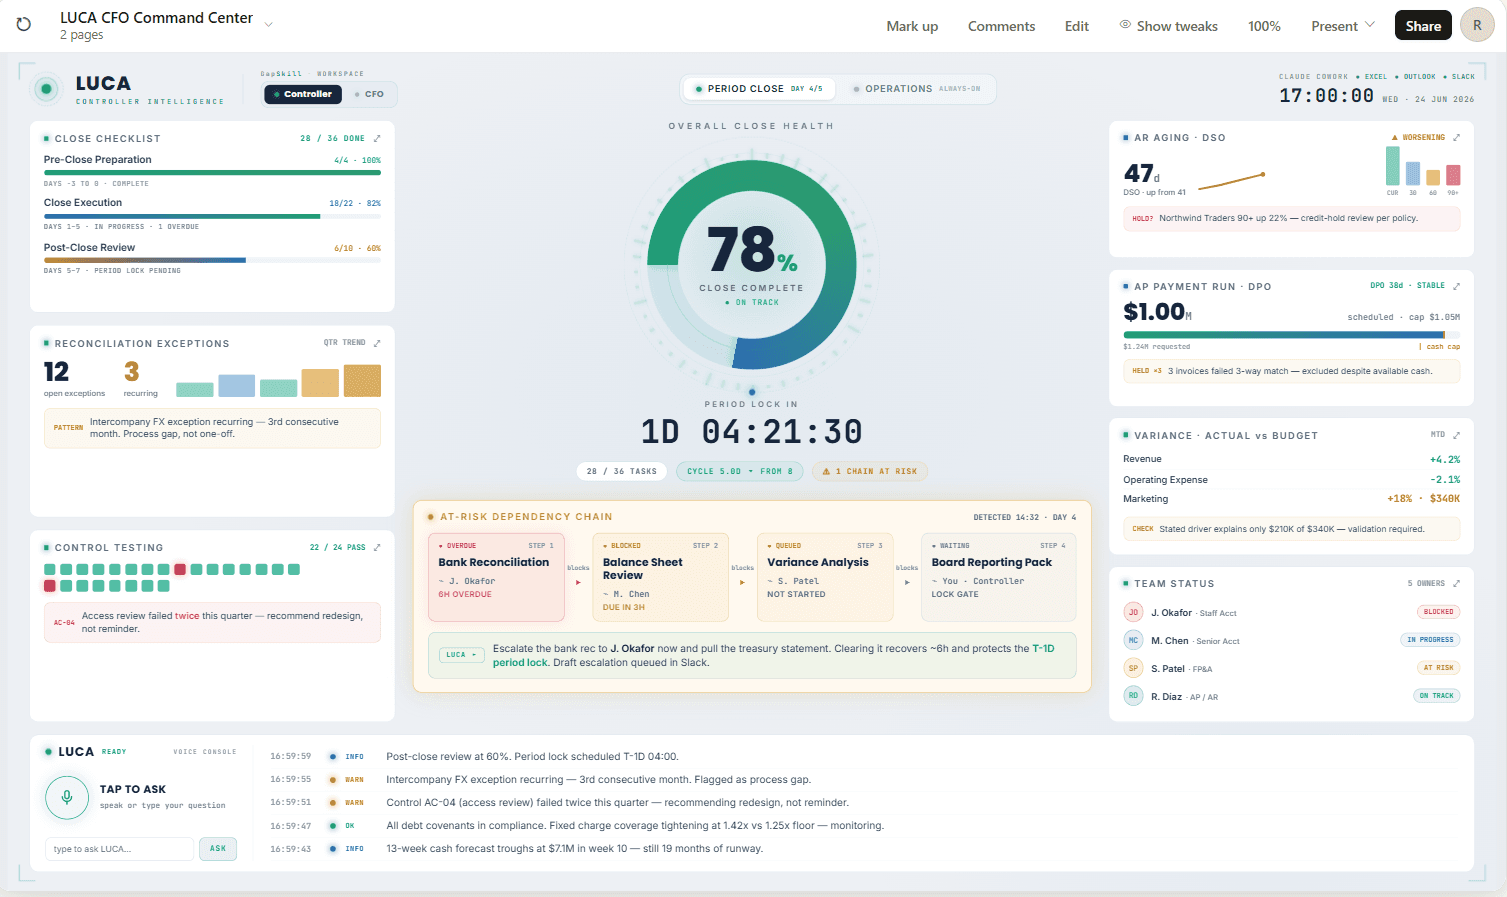Expand the Team Status panel
The height and width of the screenshot is (897, 1507).
click(x=1456, y=583)
